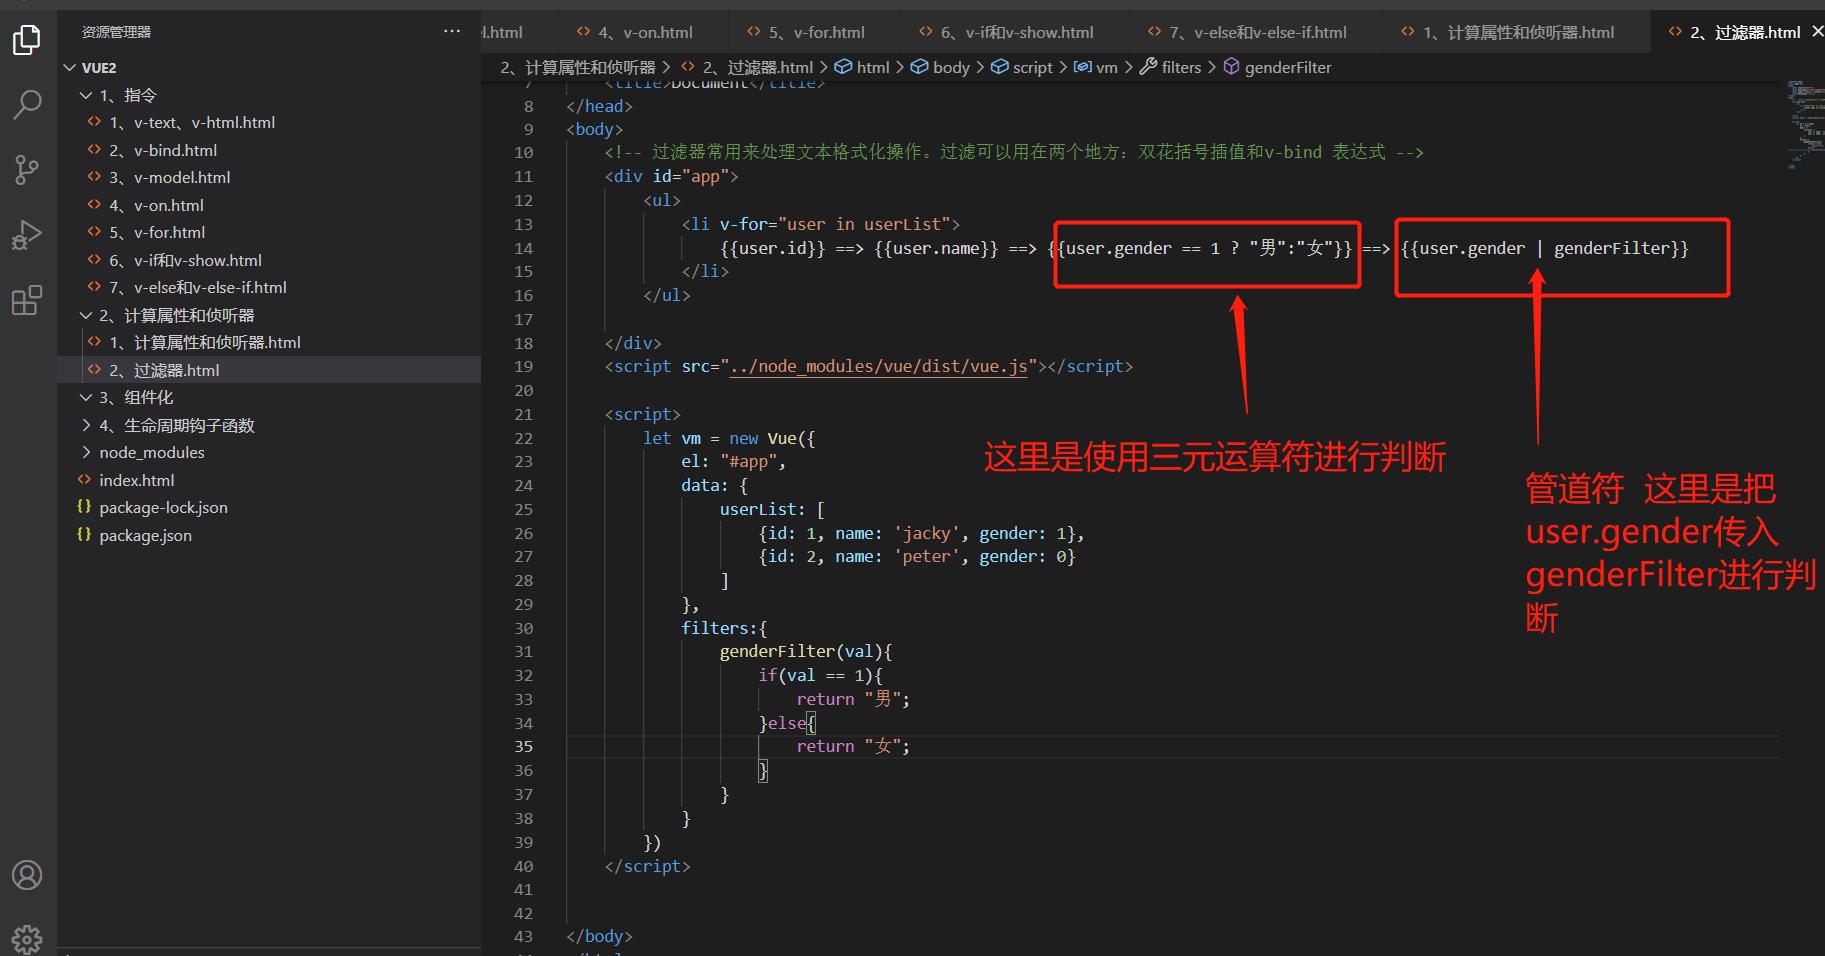Open the Accounts menu icon

pos(27,875)
